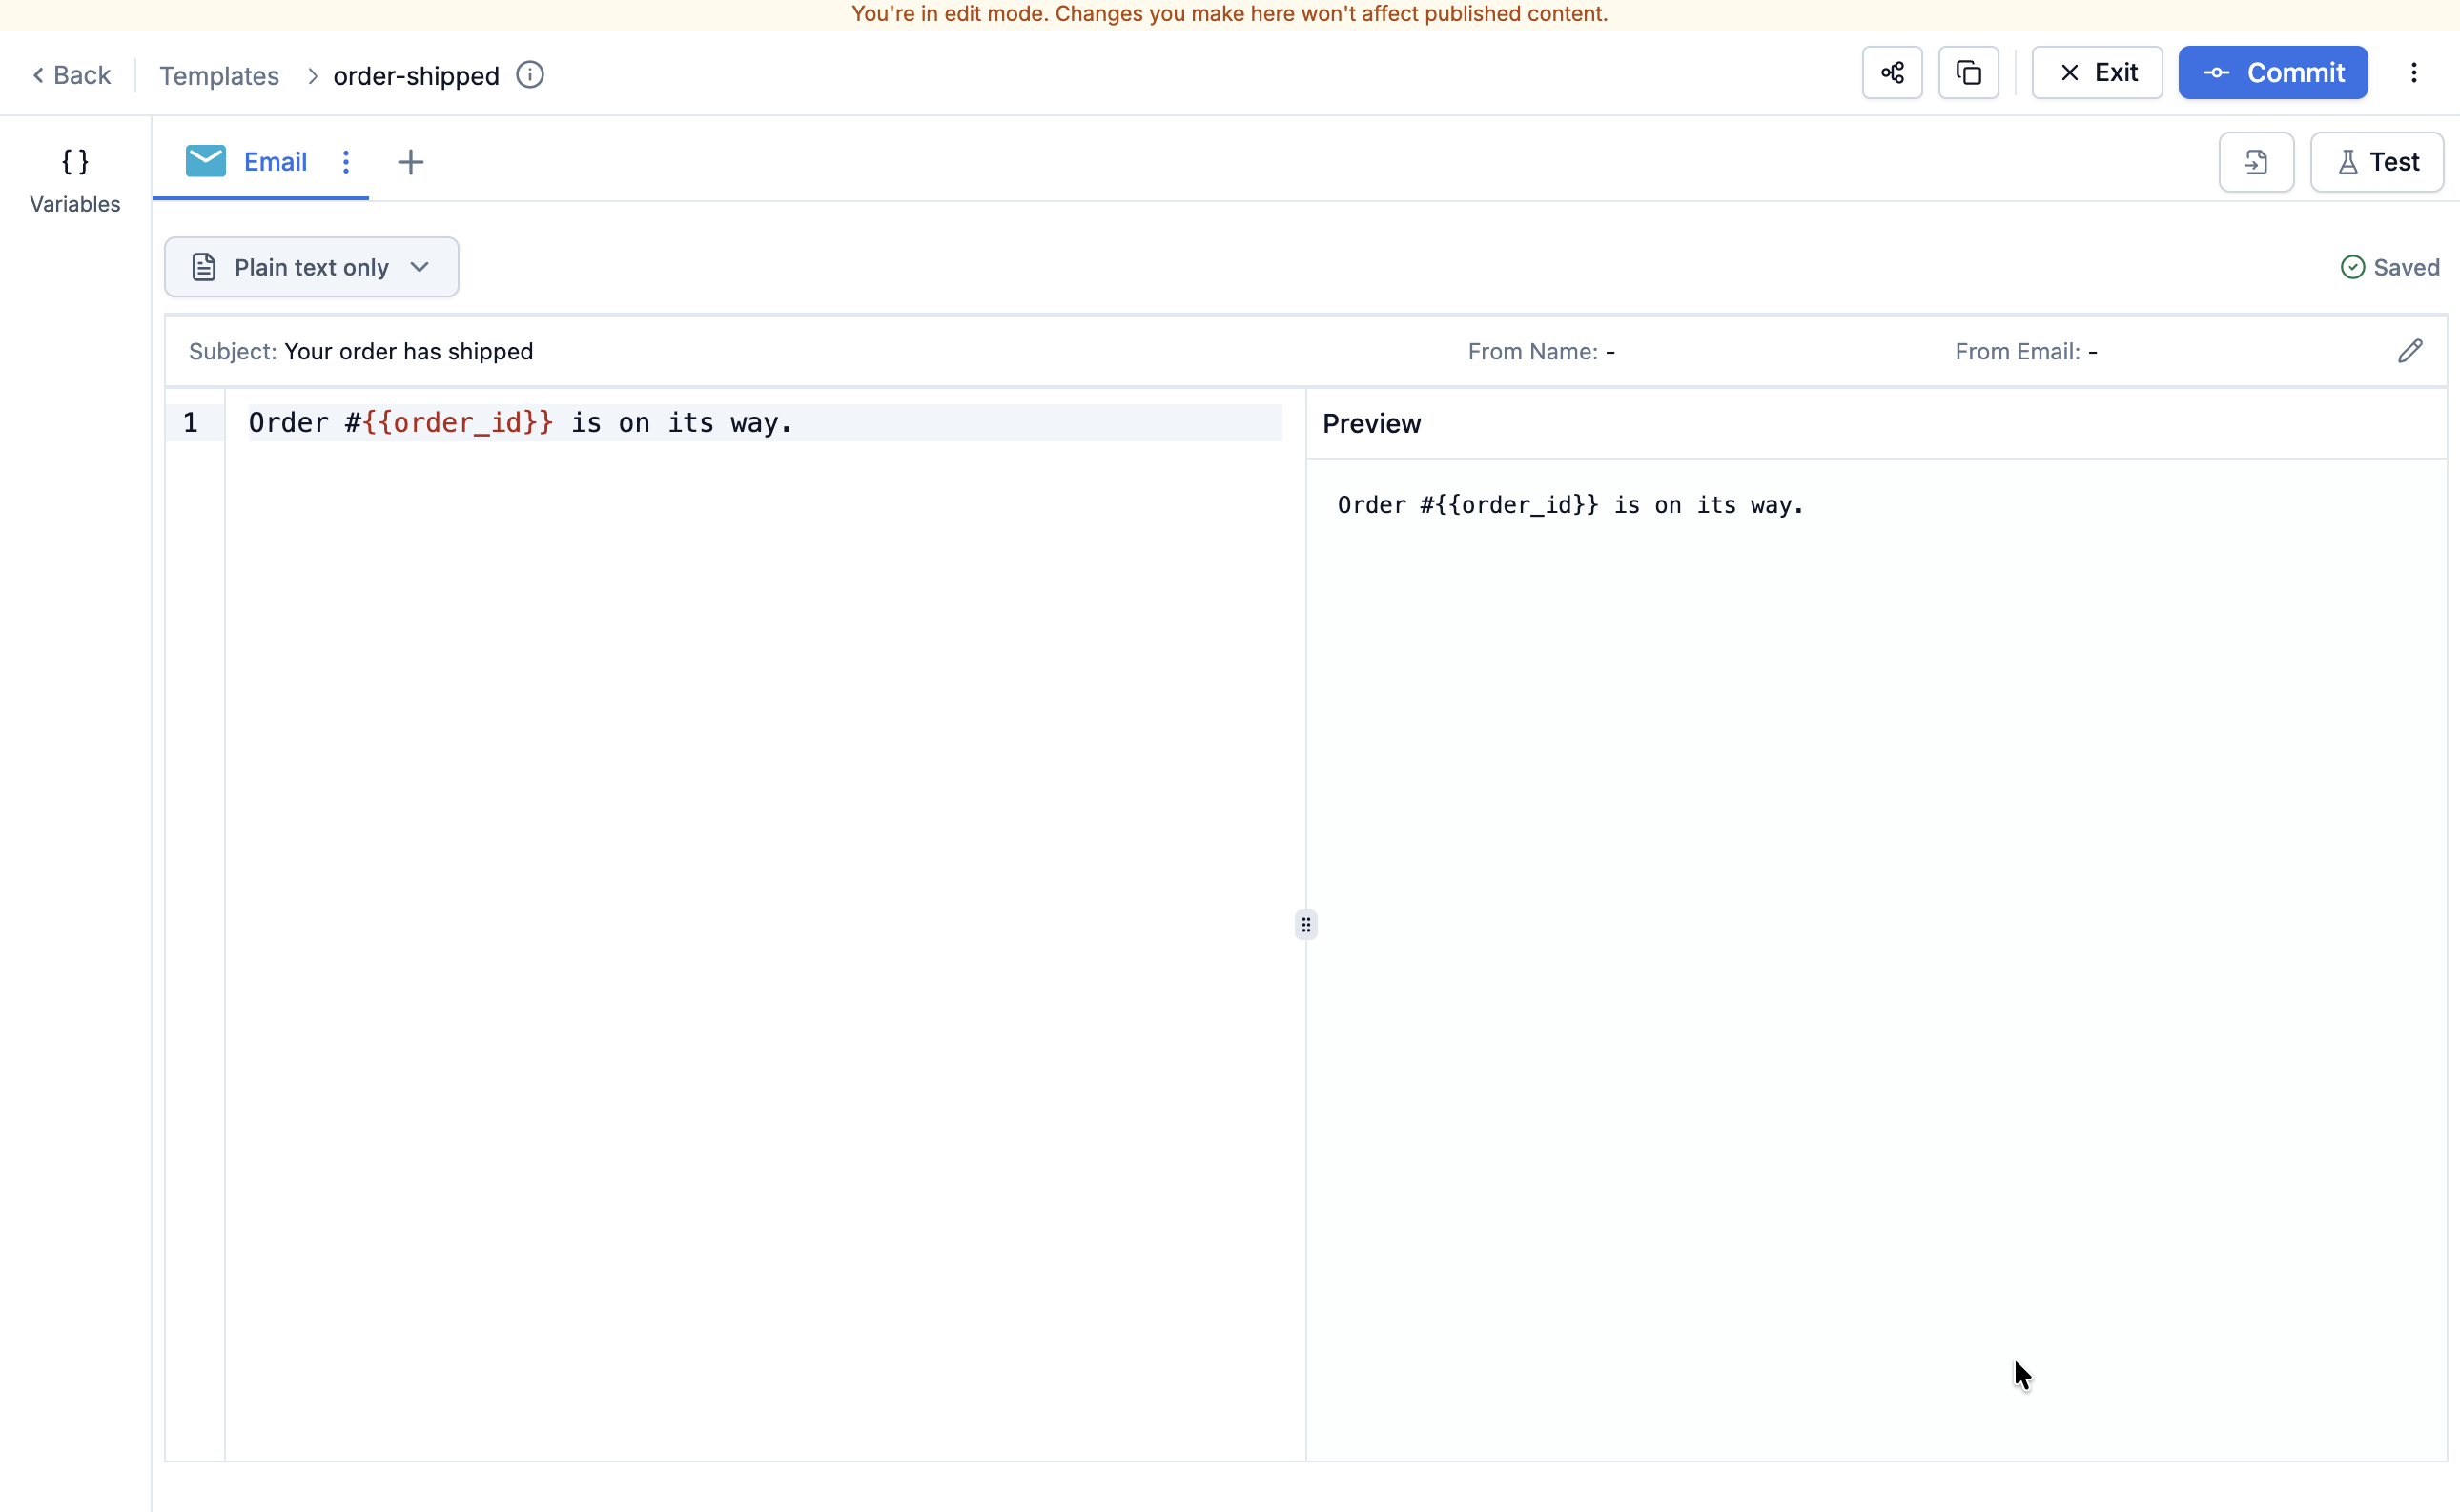The width and height of the screenshot is (2460, 1512).
Task: Expand the Plain text only dropdown
Action: point(311,267)
